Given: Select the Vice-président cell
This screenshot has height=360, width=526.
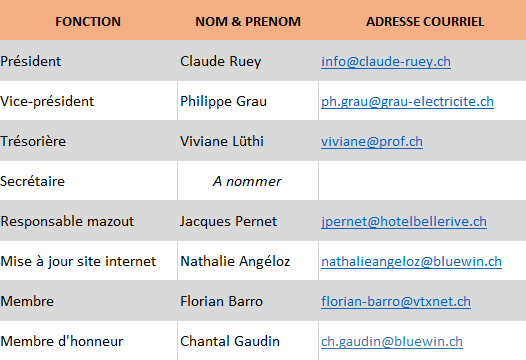Looking at the screenshot, I should [89, 101].
